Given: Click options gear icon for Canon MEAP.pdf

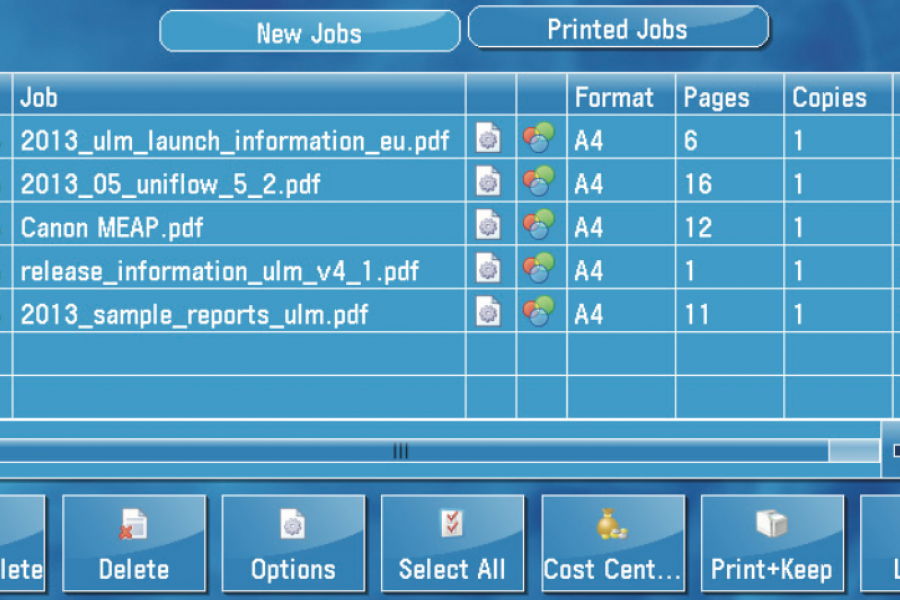Looking at the screenshot, I should [488, 226].
